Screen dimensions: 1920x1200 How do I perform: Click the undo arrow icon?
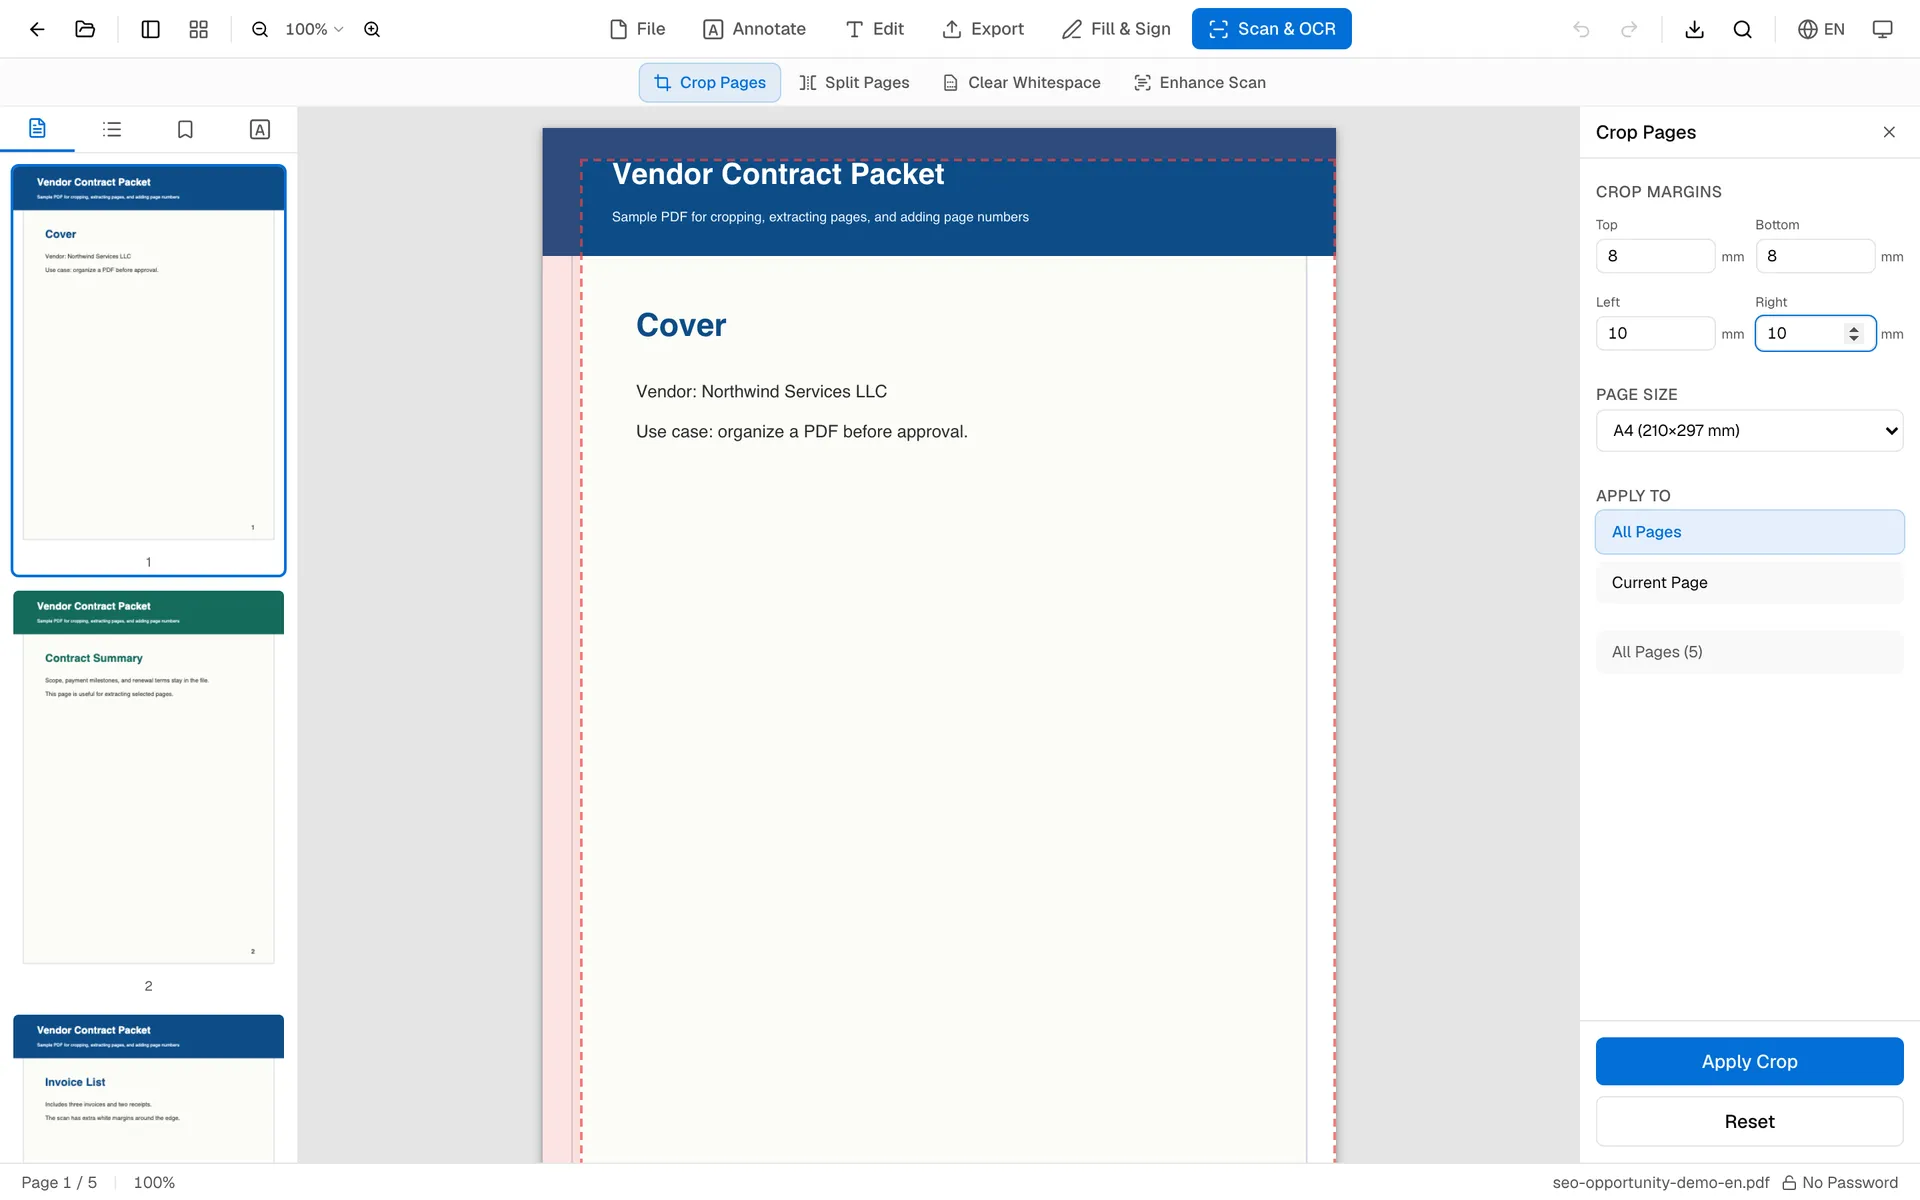(x=1581, y=29)
